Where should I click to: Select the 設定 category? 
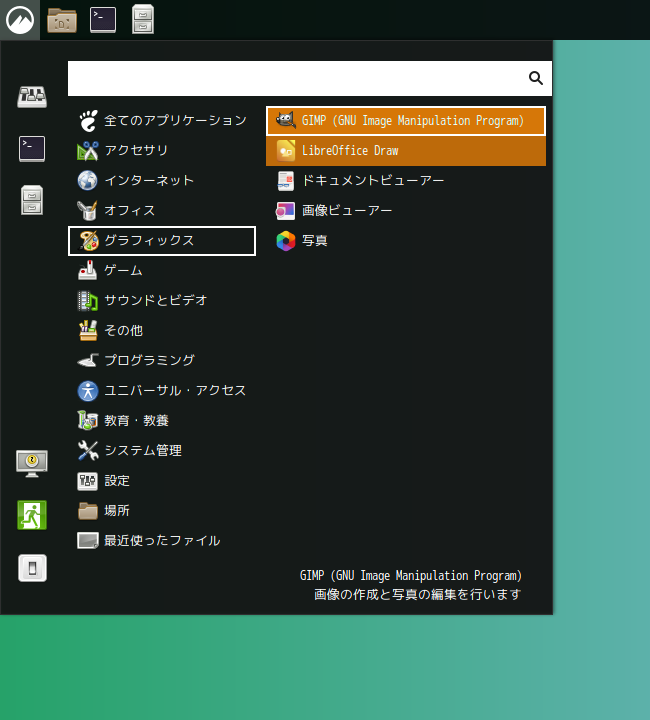[162, 481]
